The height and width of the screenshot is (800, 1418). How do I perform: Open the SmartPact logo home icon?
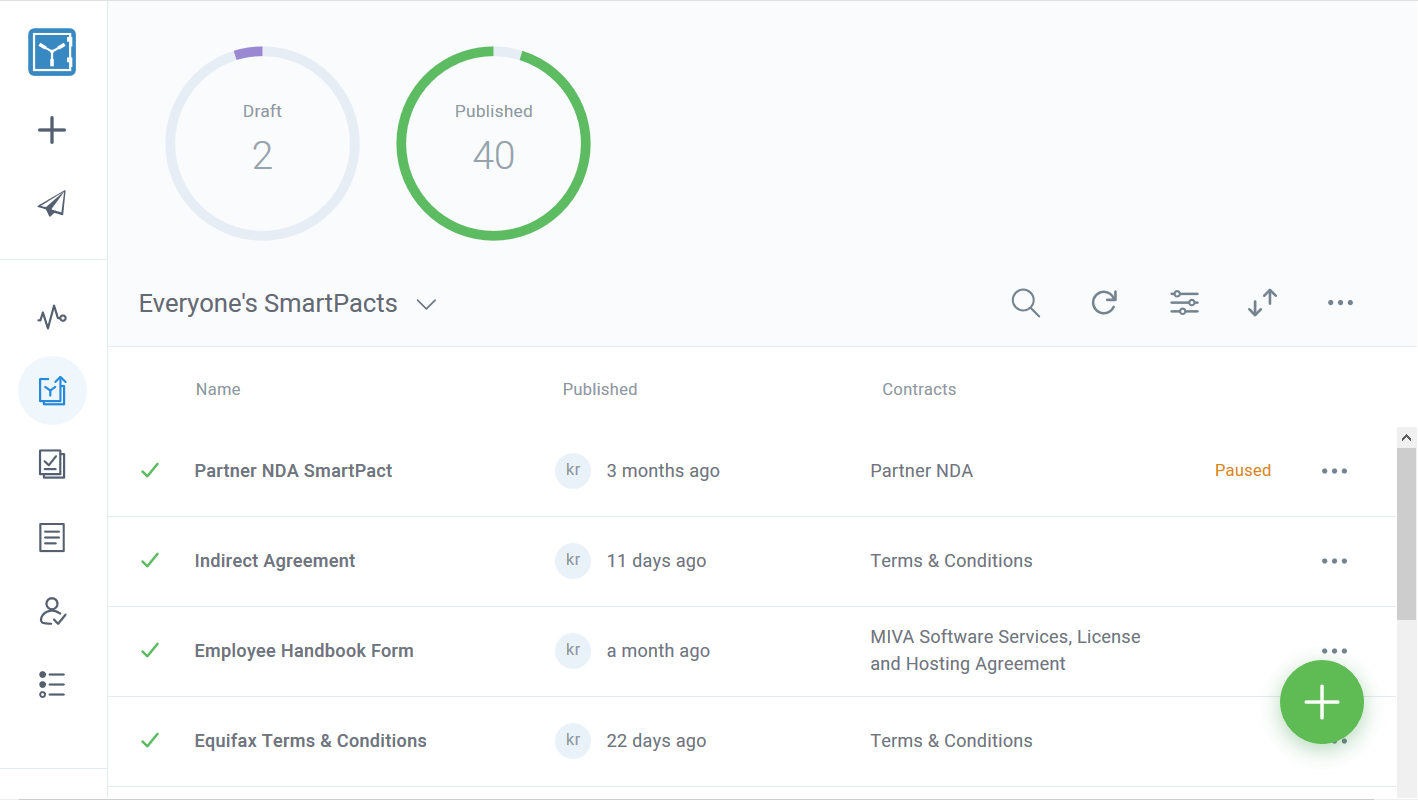click(x=52, y=52)
